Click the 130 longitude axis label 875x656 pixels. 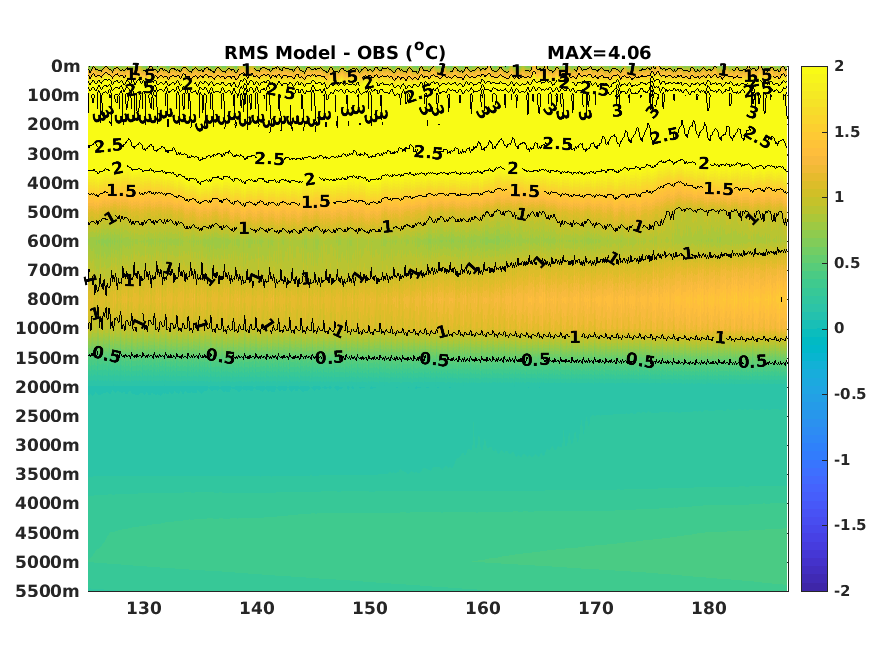[x=144, y=608]
